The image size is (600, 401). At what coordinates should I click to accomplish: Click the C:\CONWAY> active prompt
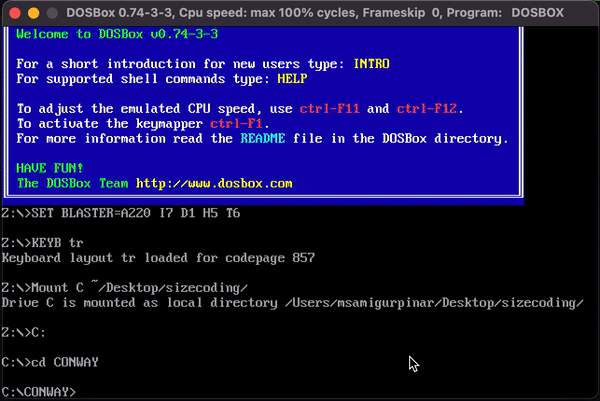point(39,392)
